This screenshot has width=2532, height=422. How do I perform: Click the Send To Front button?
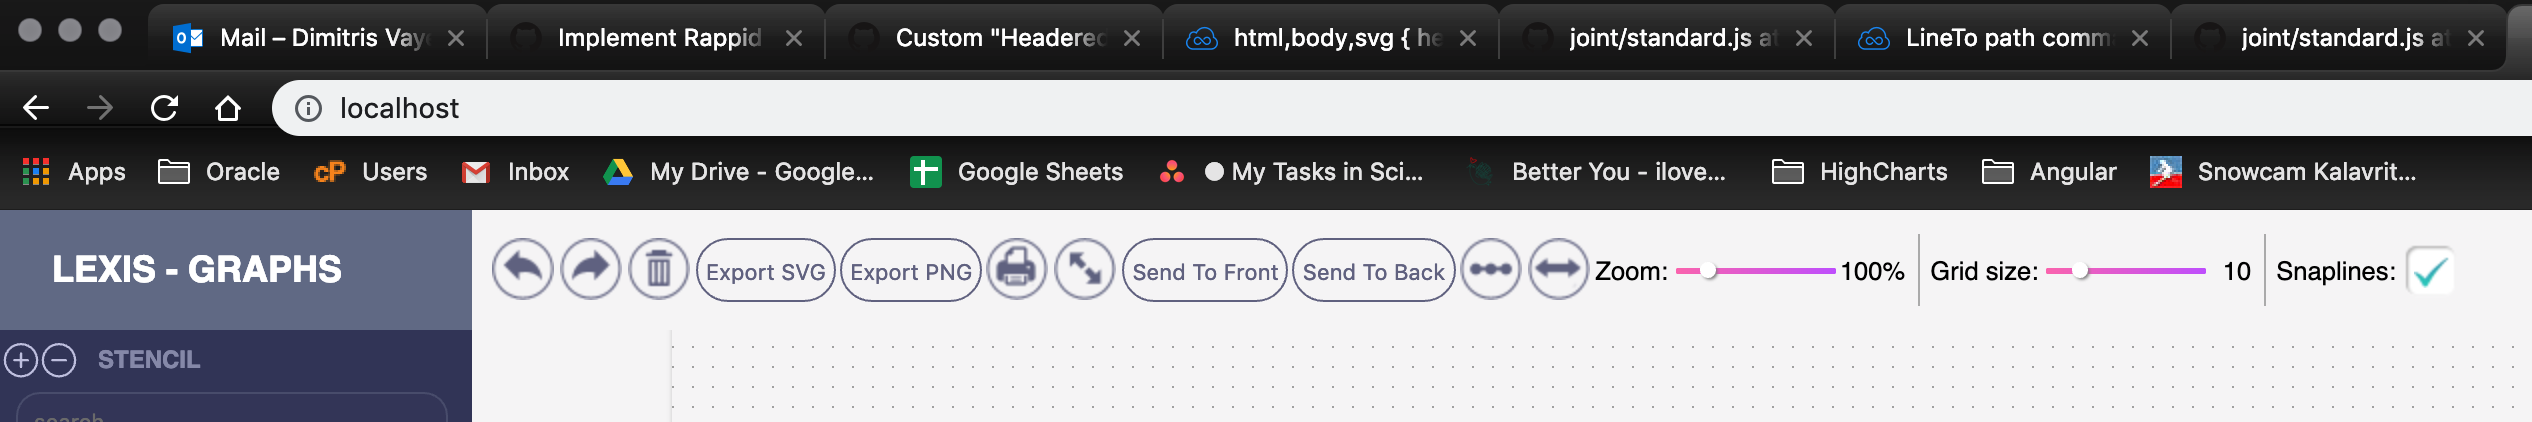pyautogui.click(x=1205, y=271)
